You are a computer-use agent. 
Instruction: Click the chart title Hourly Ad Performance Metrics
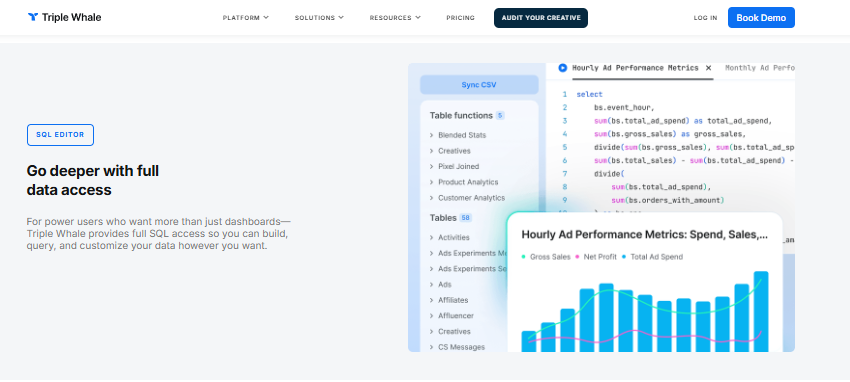[645, 235]
